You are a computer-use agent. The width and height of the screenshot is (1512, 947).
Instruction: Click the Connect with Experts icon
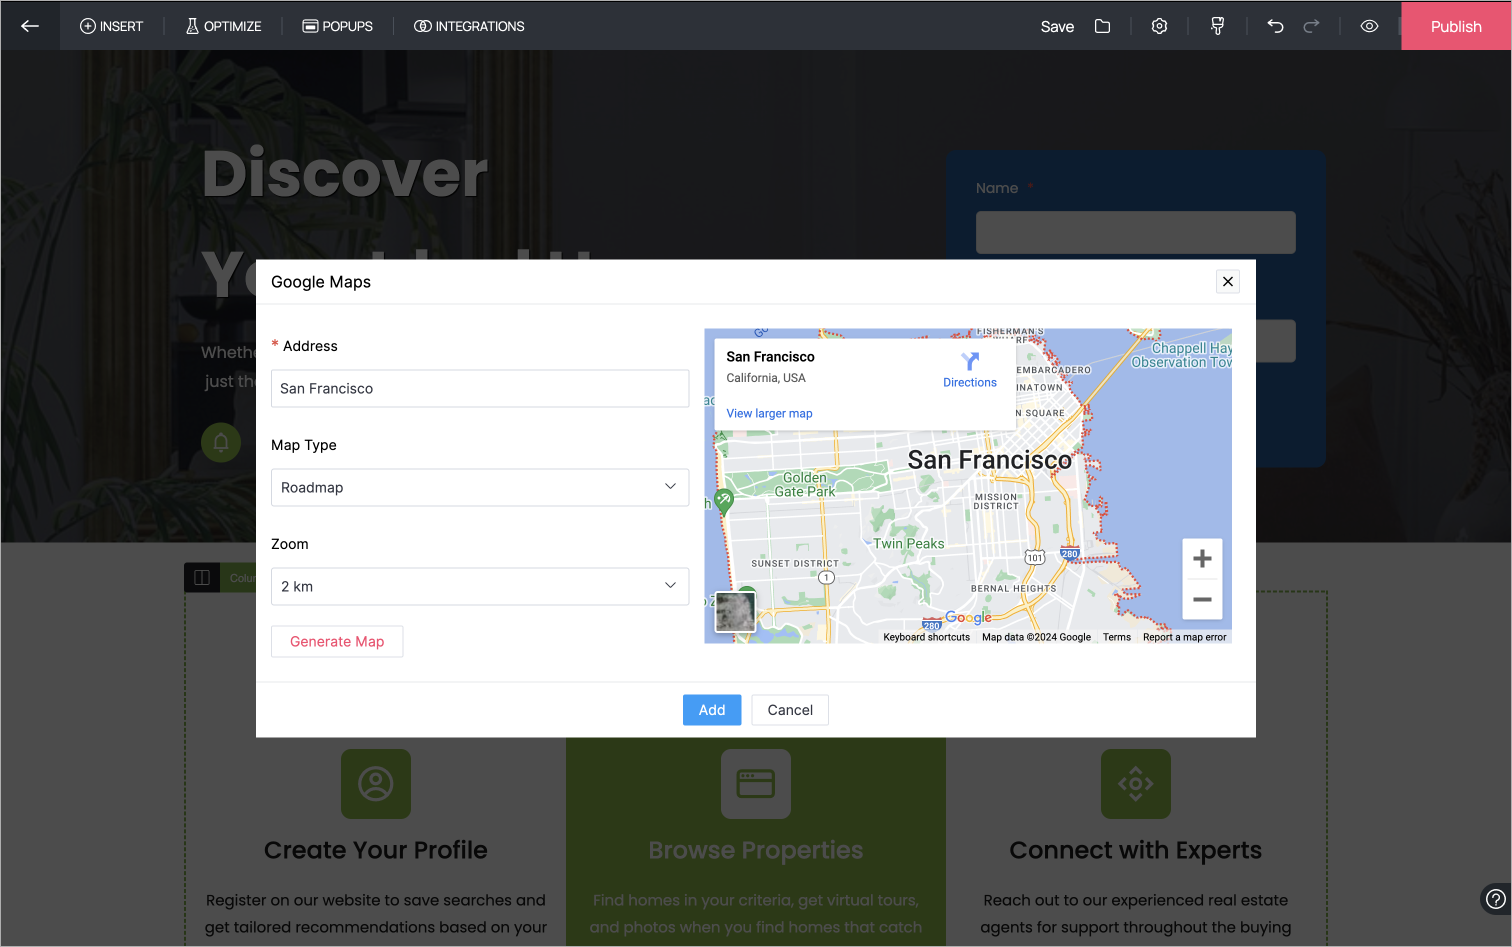[x=1136, y=784]
